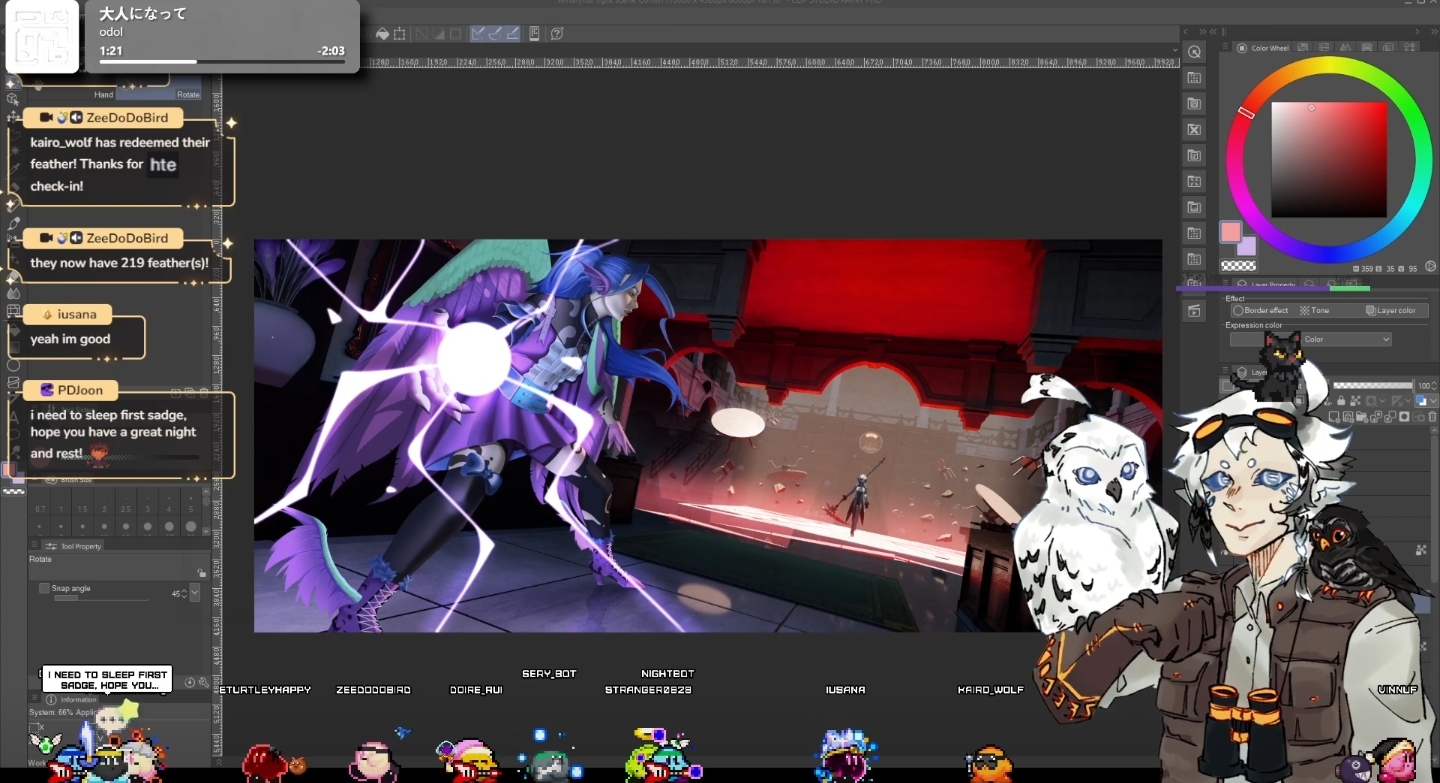The image size is (1440, 783).
Task: Click the brush size list scroll-up arrow
Action: pos(204,494)
